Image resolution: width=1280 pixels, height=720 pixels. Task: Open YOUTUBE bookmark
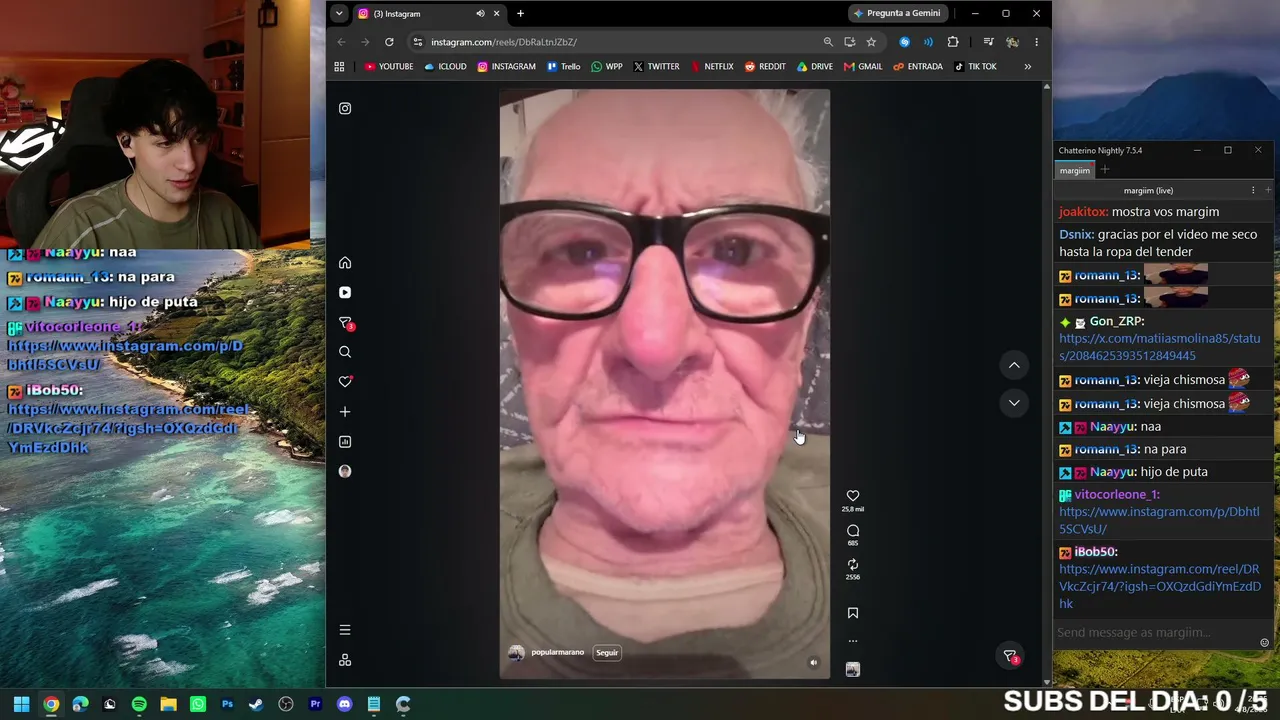389,67
